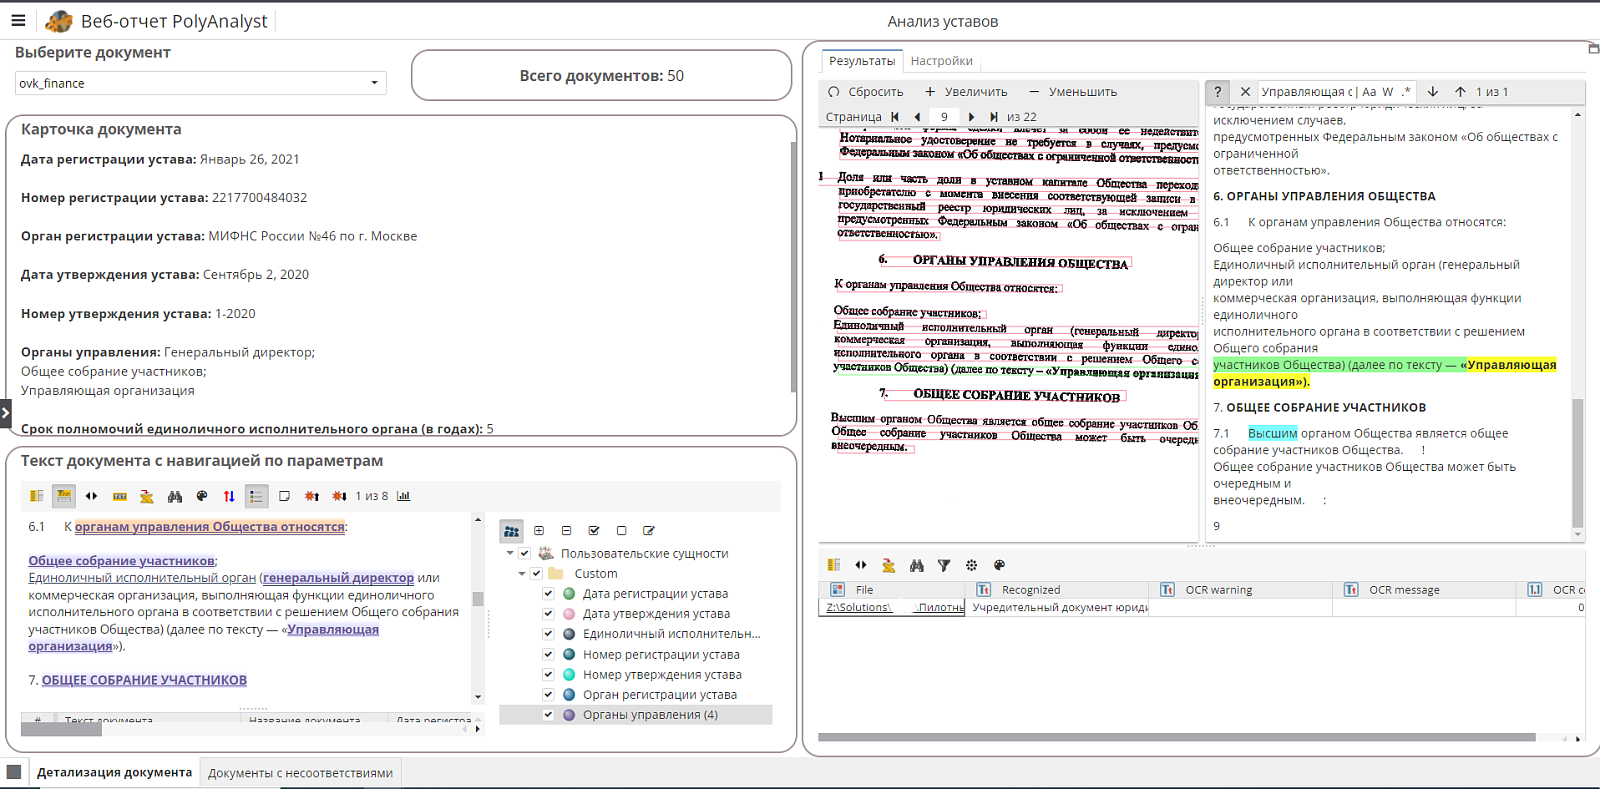Collapse the 'Пользовательские сущности' tree node
The width and height of the screenshot is (1600, 789).
click(510, 553)
